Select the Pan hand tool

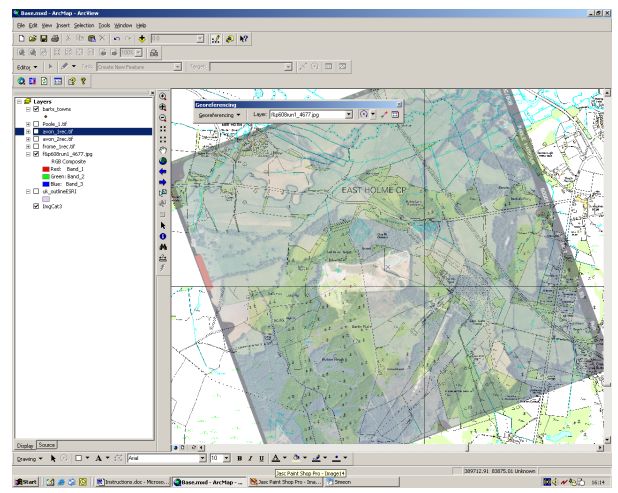pyautogui.click(x=163, y=150)
